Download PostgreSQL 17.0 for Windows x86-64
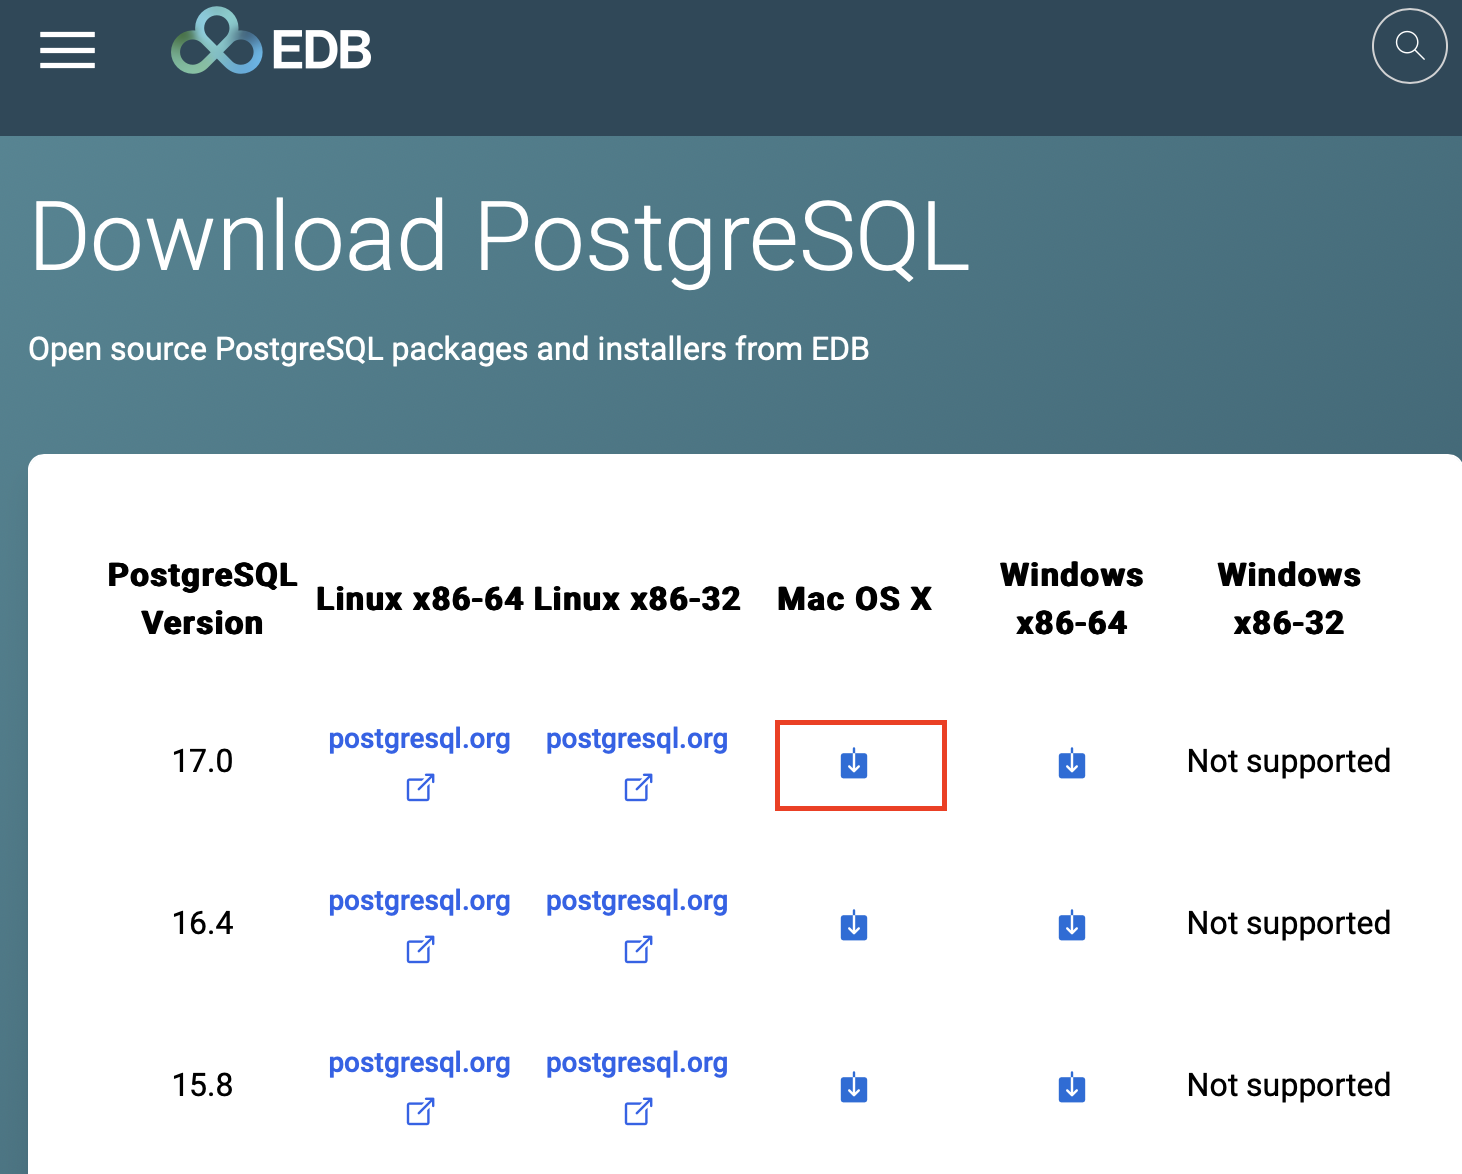This screenshot has height=1174, width=1462. [1072, 764]
